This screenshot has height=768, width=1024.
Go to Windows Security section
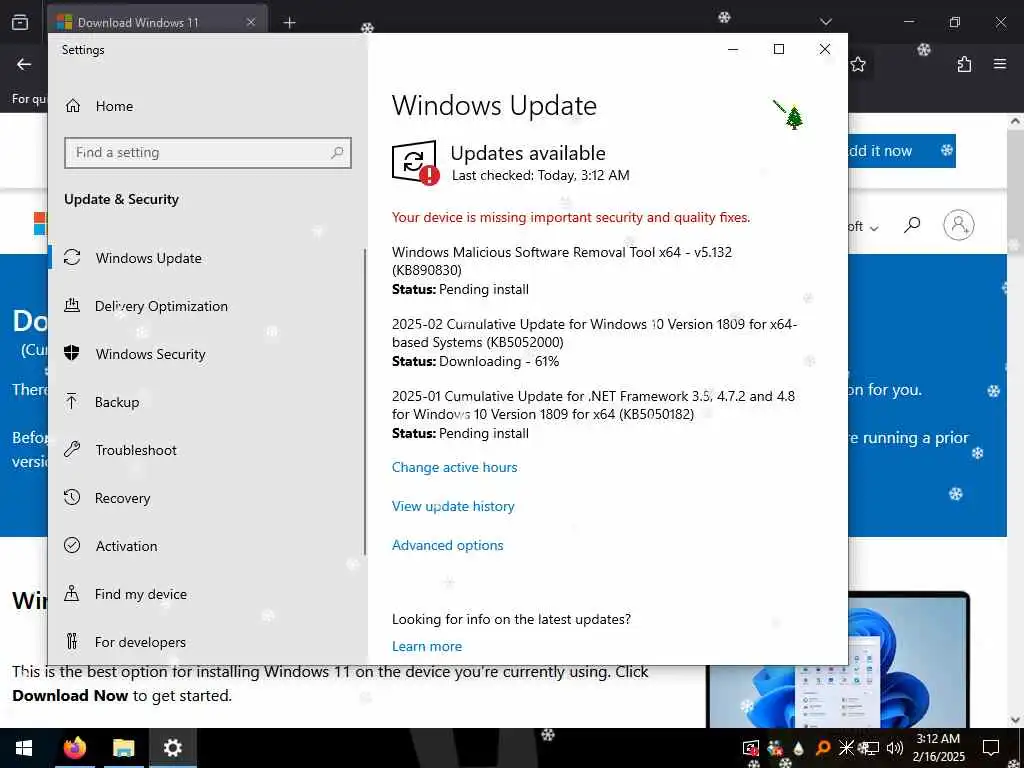click(150, 354)
